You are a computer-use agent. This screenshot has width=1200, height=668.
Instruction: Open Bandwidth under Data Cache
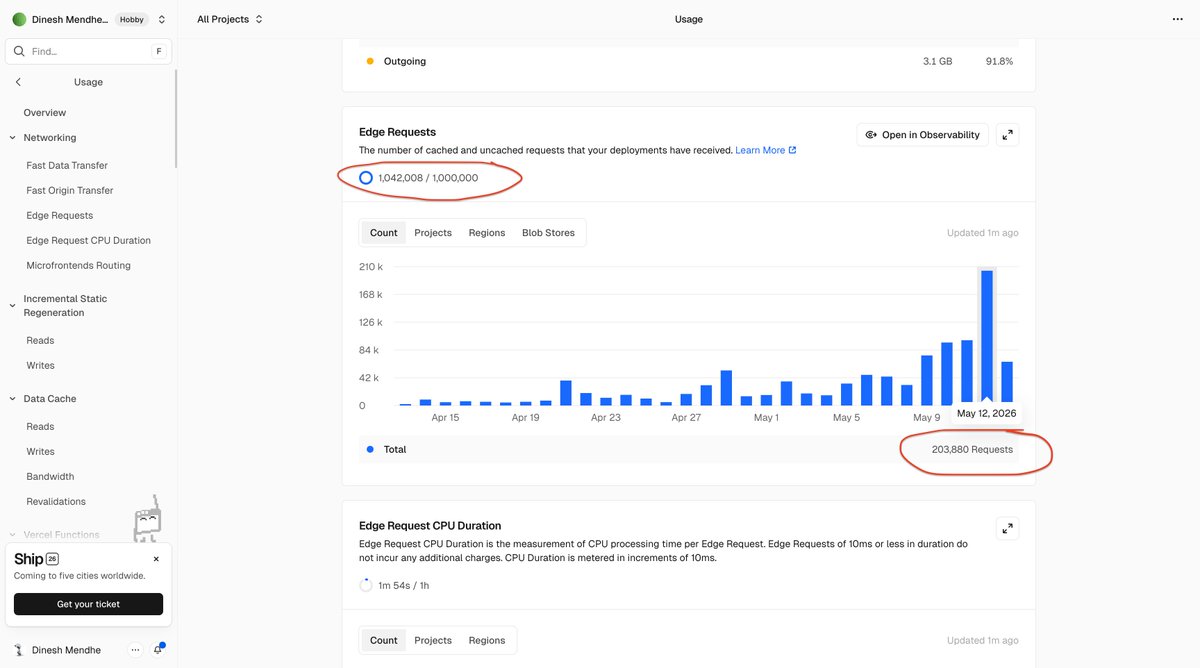[50, 477]
